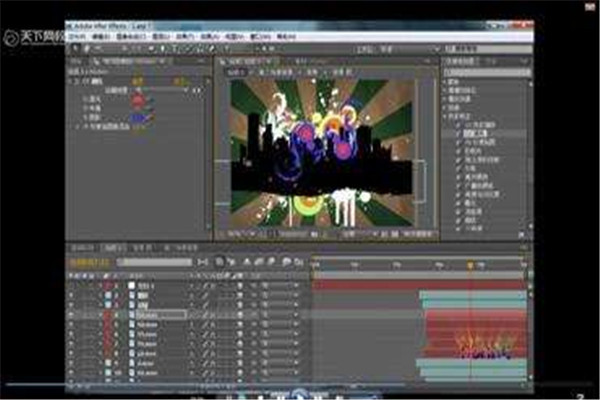Click the Effects & Presets vertical scrollbar
This screenshot has width=600, height=400.
[530, 153]
